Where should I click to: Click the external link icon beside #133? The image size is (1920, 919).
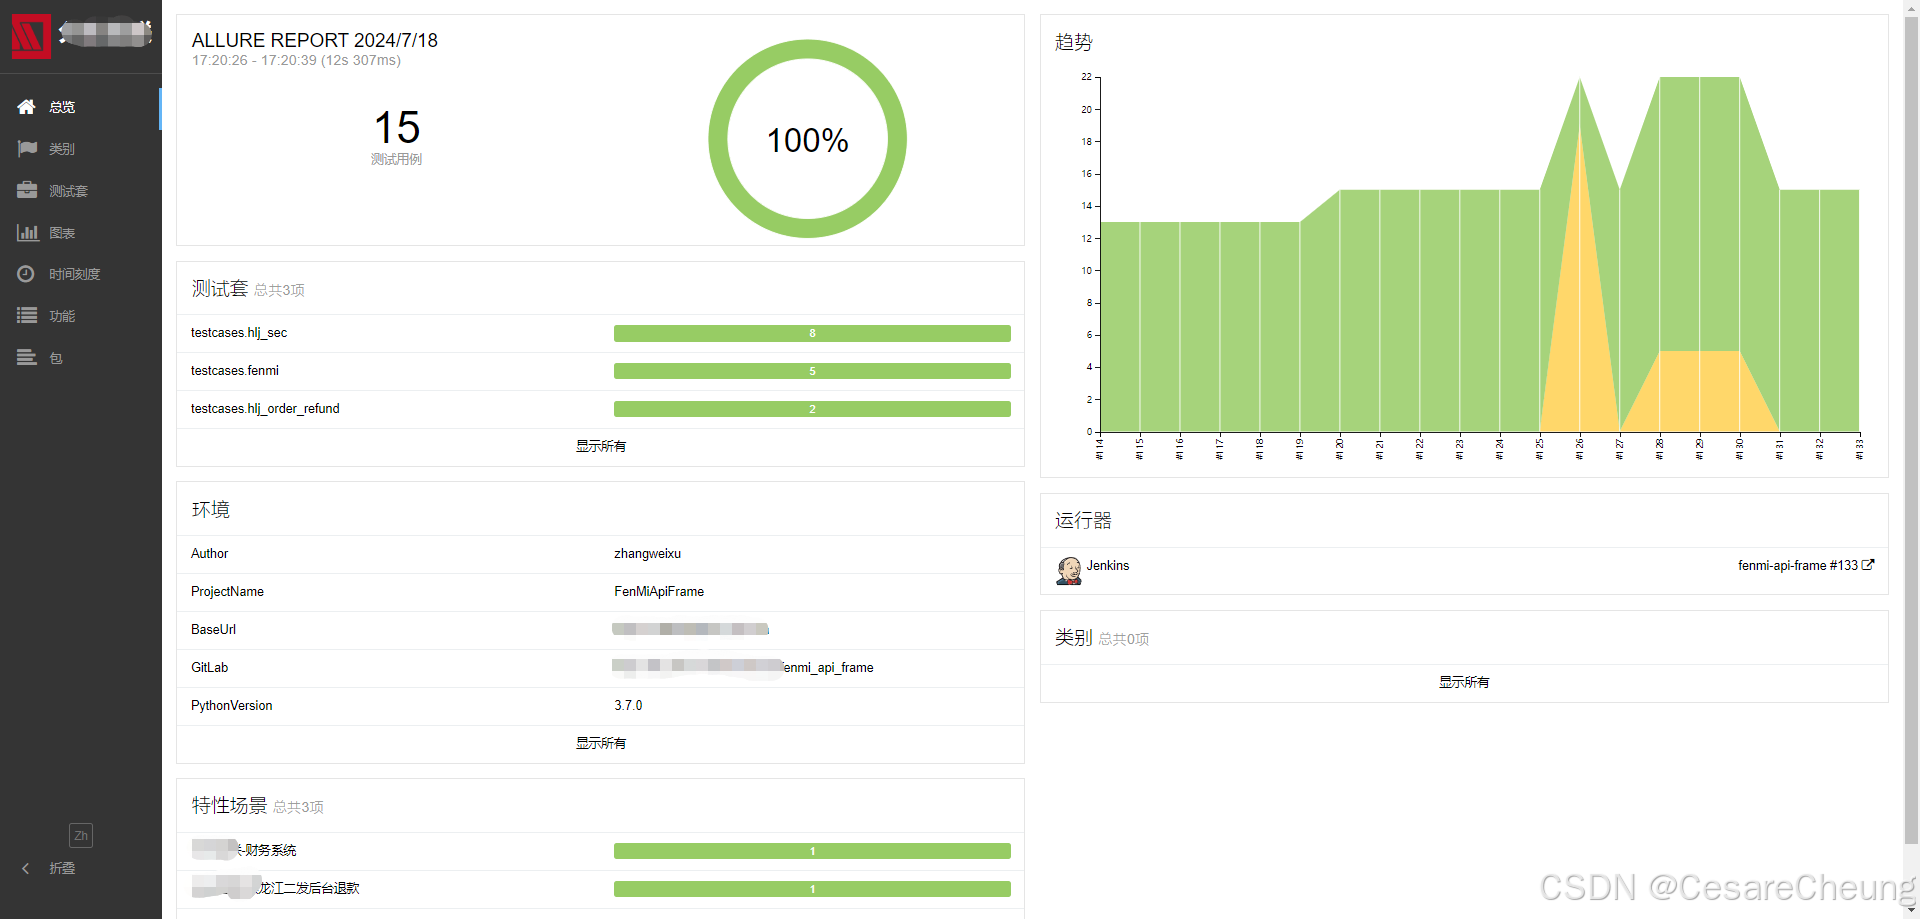click(1868, 565)
